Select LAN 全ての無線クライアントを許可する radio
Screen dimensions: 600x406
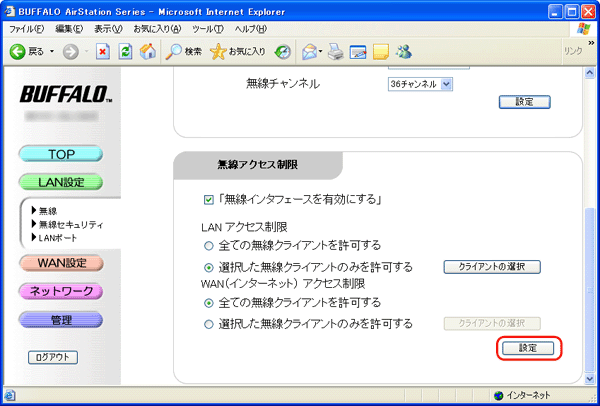click(x=209, y=245)
